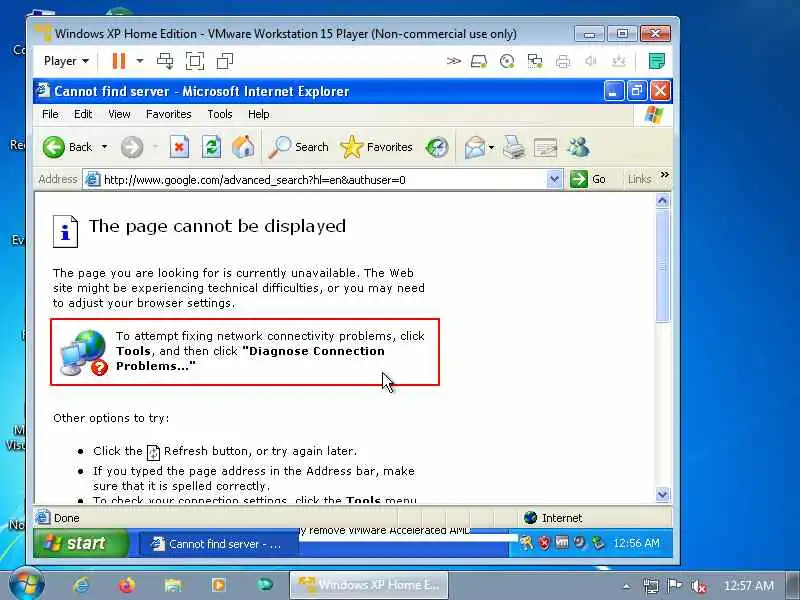This screenshot has width=800, height=600.
Task: Click the info icon beside page heading
Action: (65, 232)
